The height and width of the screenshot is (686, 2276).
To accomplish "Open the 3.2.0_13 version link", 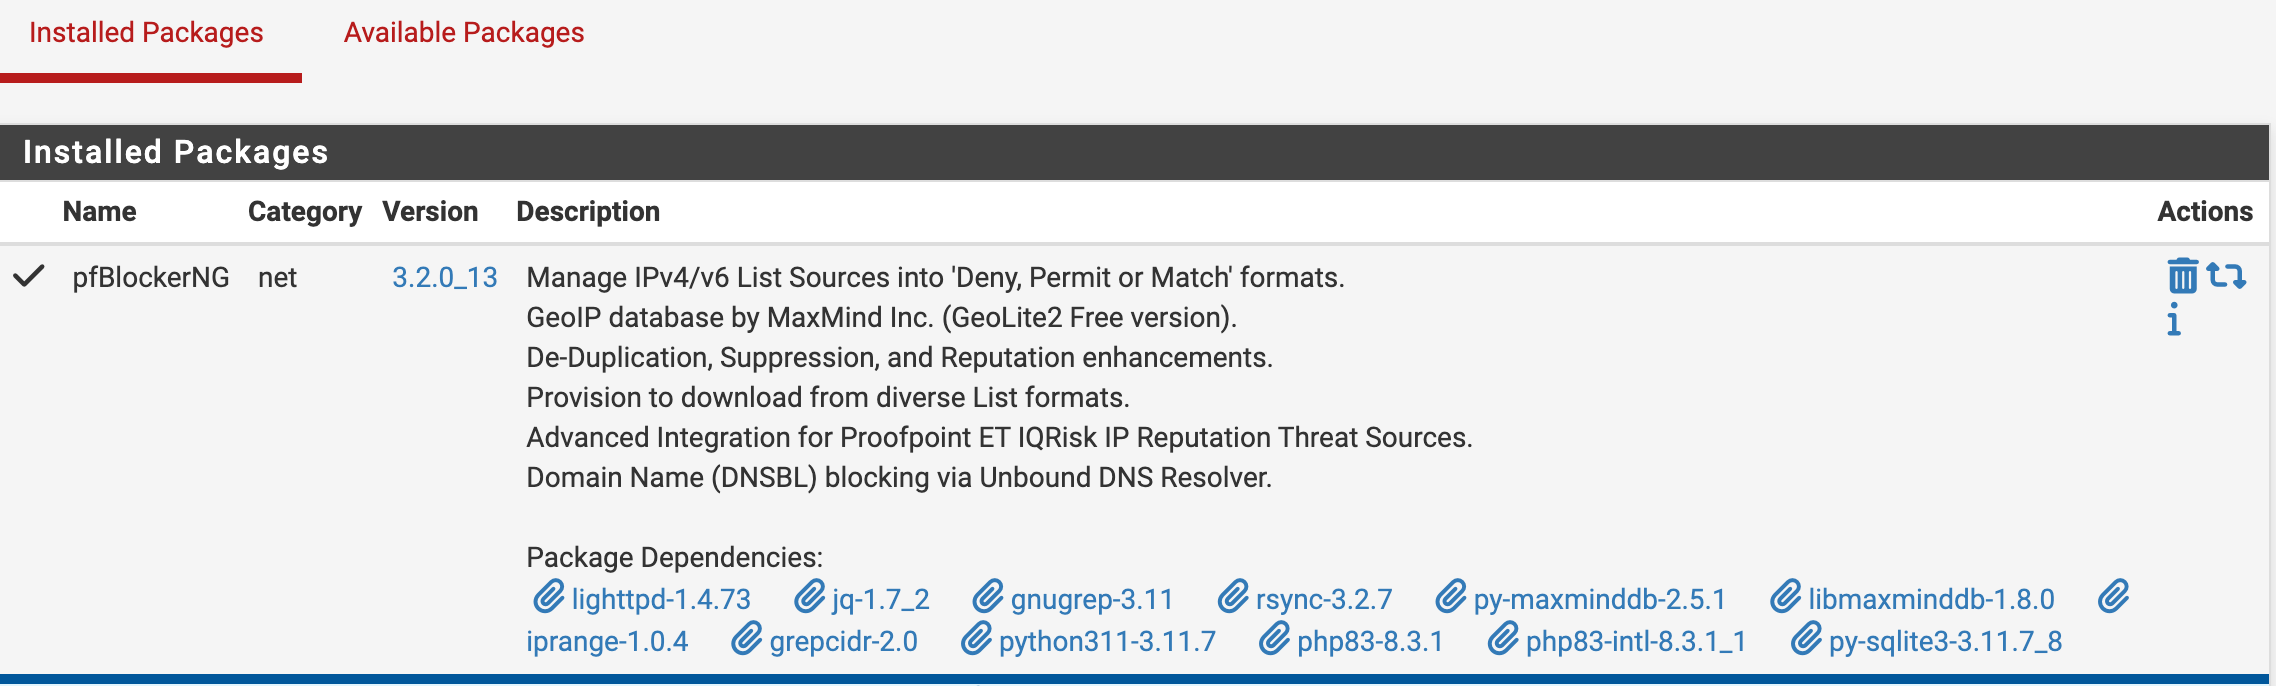I will [444, 278].
